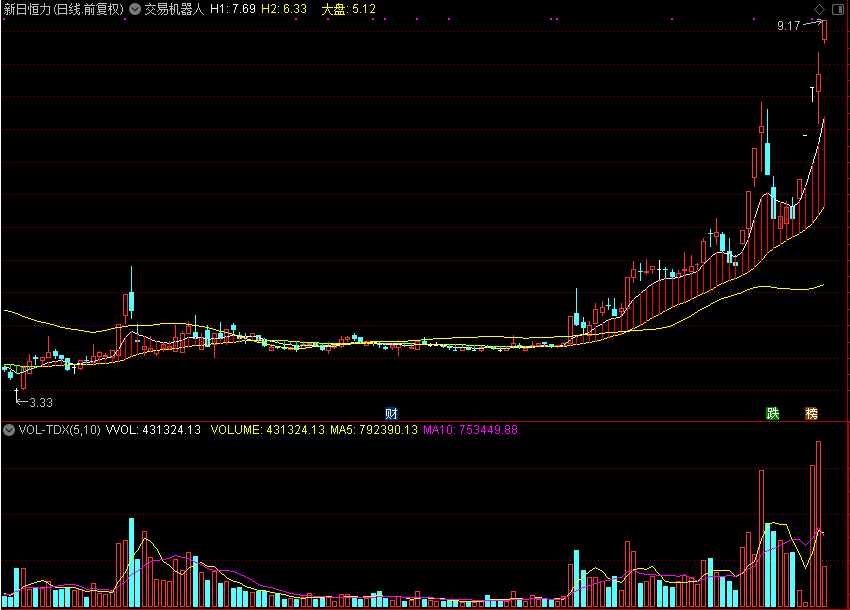Image resolution: width=850 pixels, height=610 pixels.
Task: Click the orange 榜 marker icon
Action: pos(811,414)
